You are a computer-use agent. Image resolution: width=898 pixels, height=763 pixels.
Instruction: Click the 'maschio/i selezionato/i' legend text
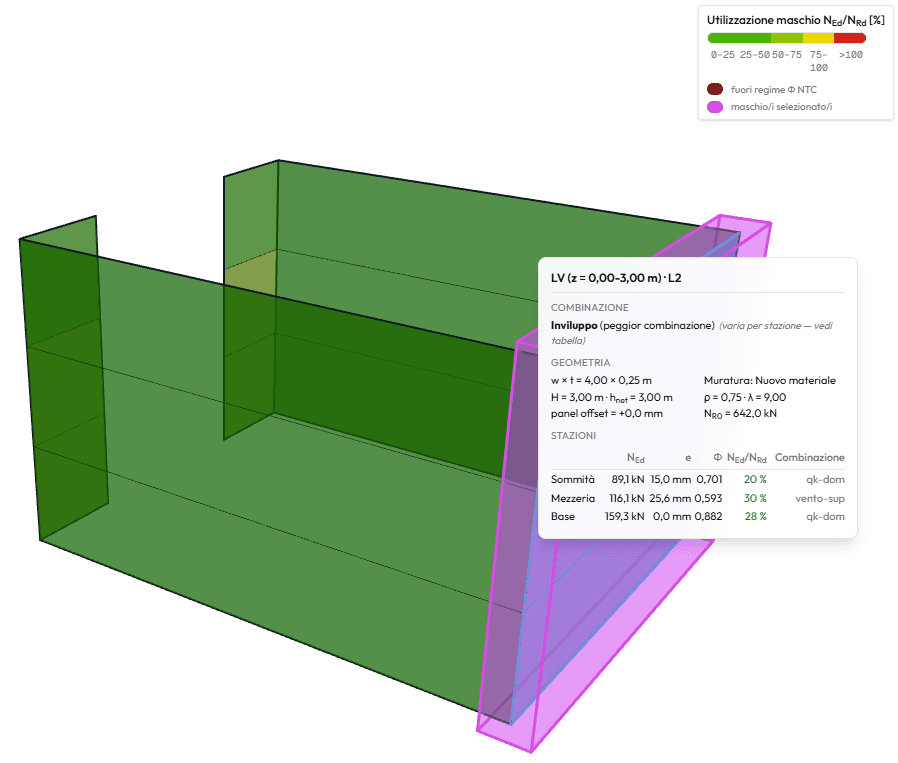tap(781, 107)
